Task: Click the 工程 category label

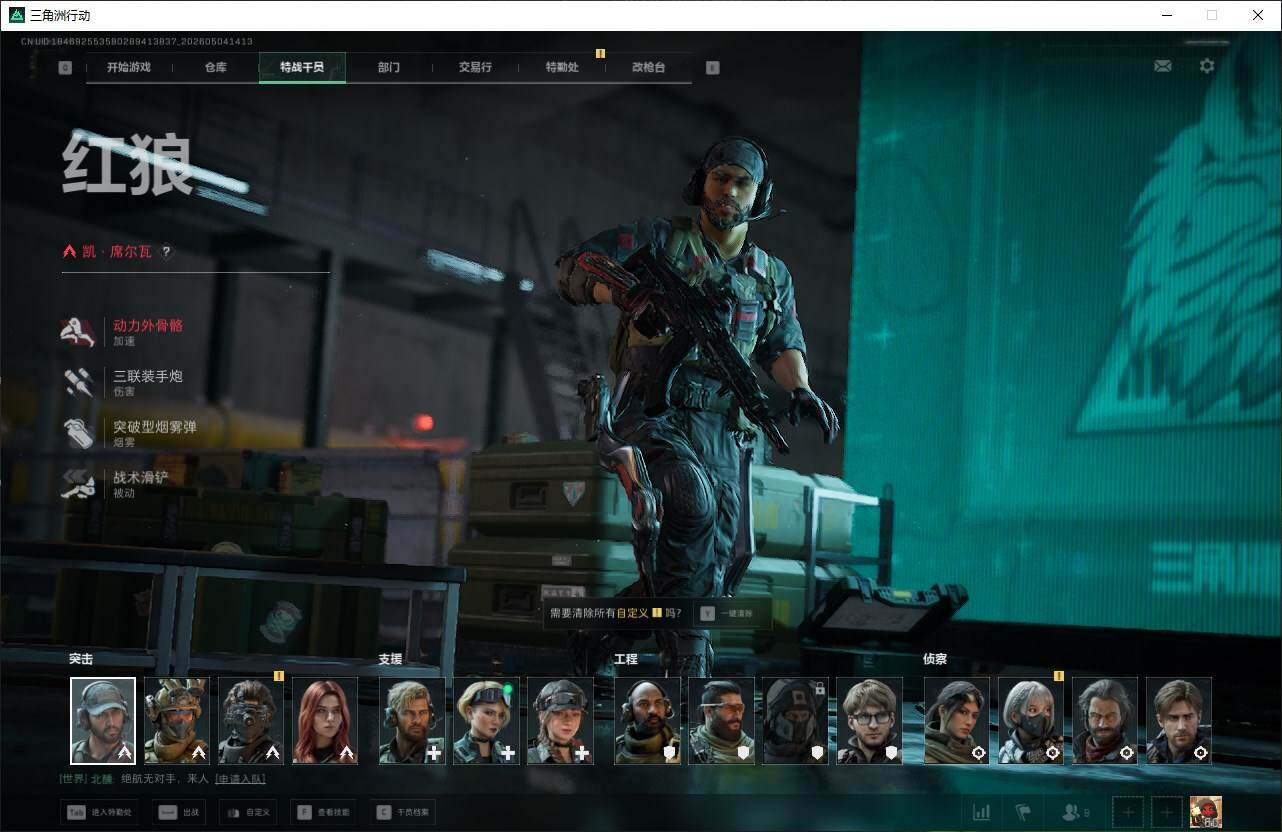Action: point(626,659)
